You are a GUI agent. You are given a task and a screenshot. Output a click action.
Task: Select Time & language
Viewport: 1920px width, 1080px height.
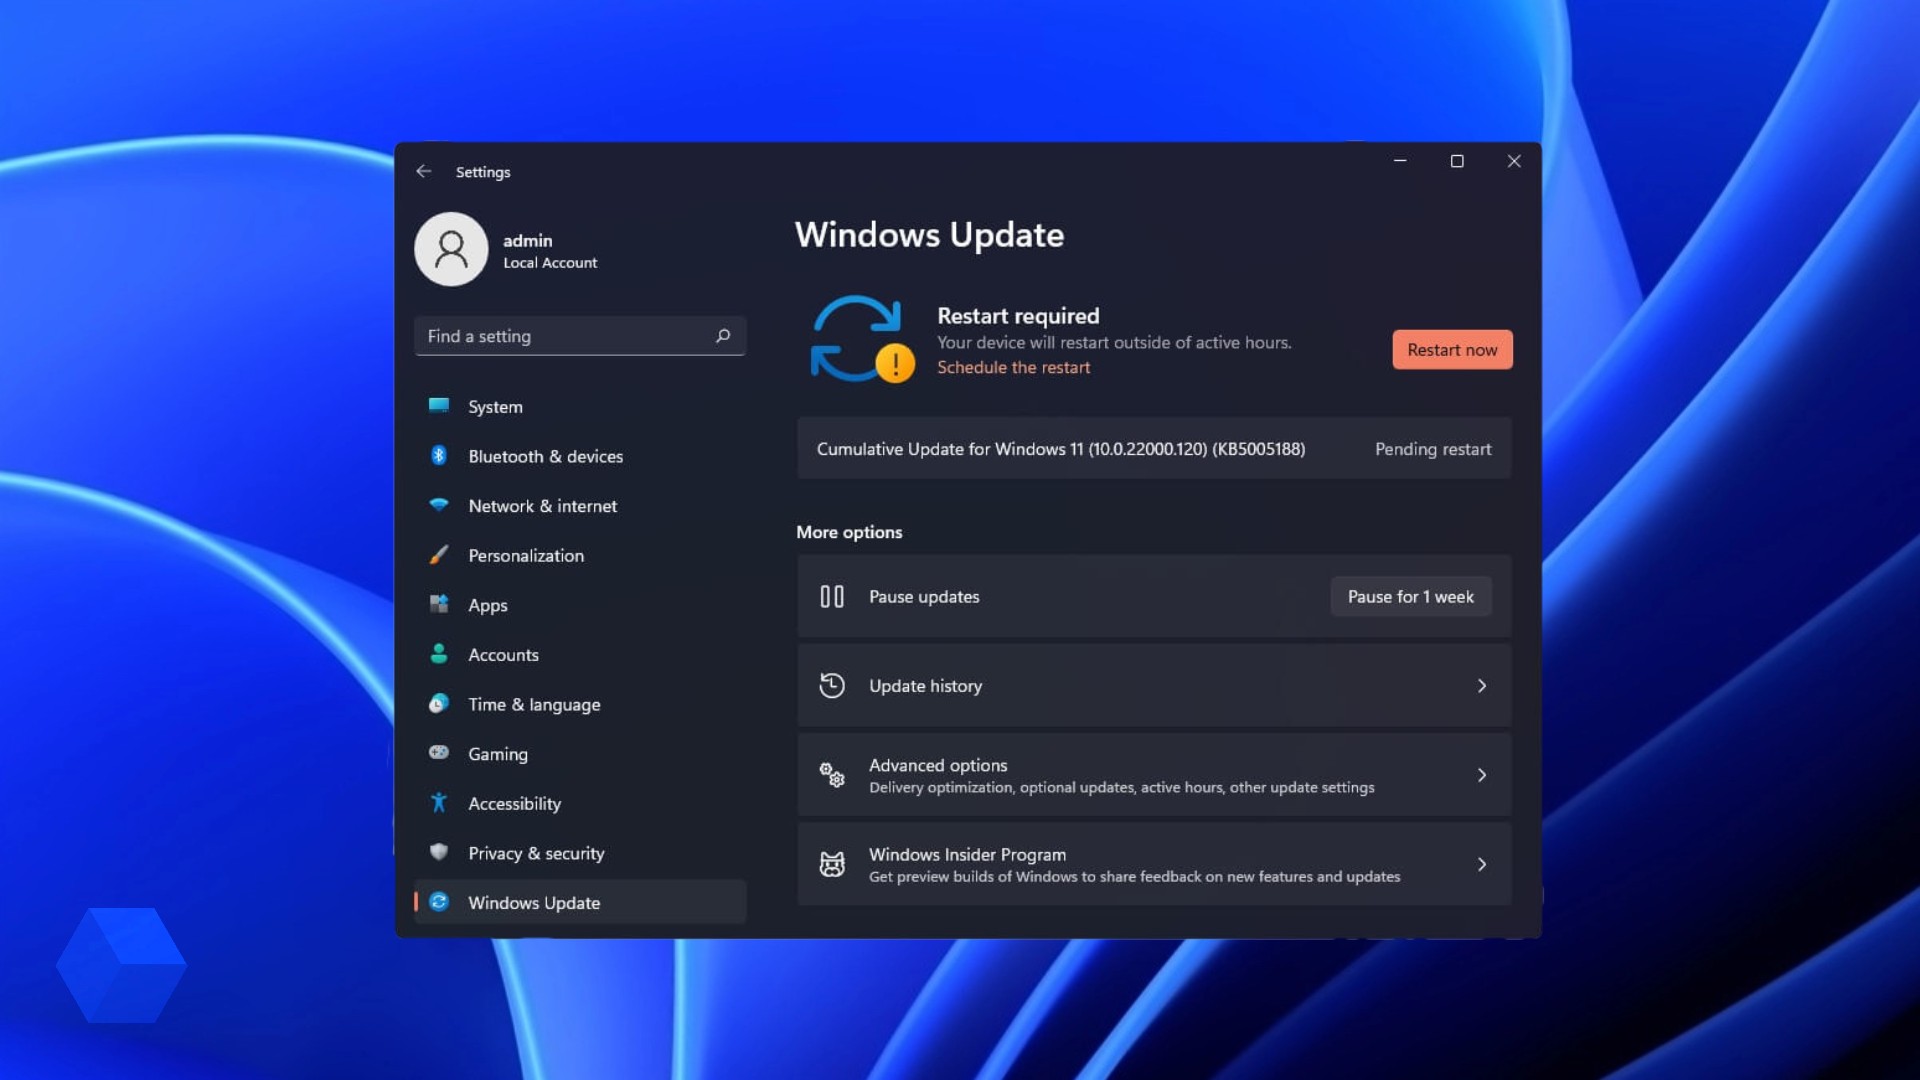click(580, 704)
